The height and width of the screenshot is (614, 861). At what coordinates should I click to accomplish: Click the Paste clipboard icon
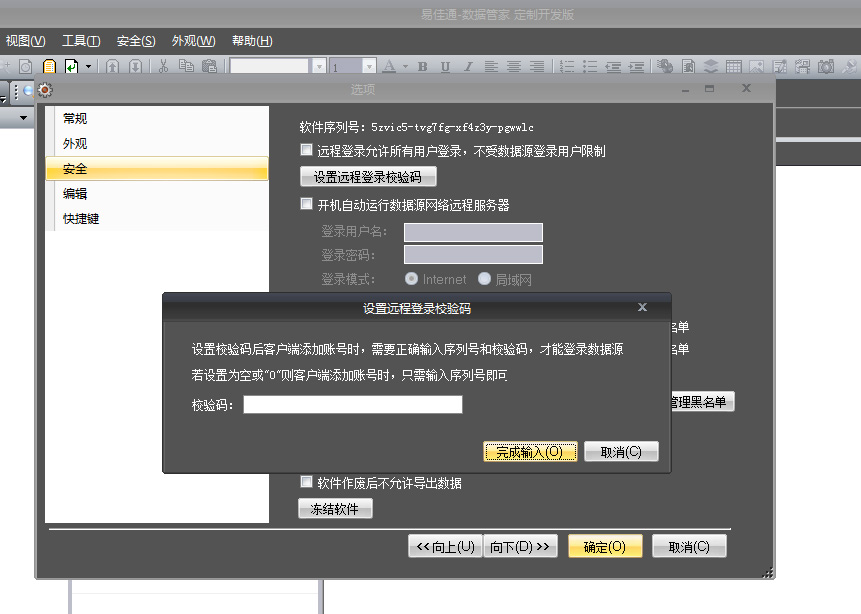[209, 66]
